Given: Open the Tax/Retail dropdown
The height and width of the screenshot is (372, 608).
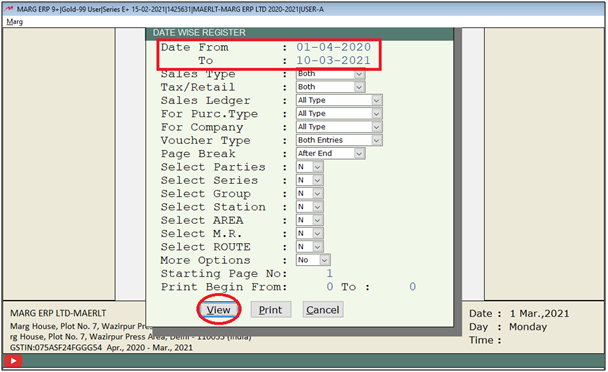Looking at the screenshot, I should (330, 87).
